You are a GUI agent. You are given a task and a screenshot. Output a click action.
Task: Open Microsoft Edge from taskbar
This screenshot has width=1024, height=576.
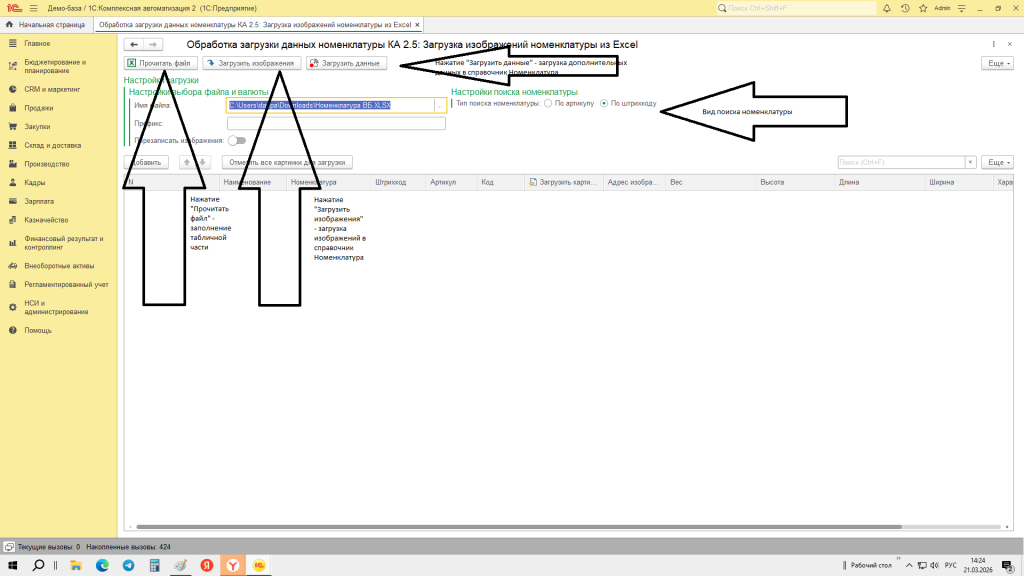point(103,566)
